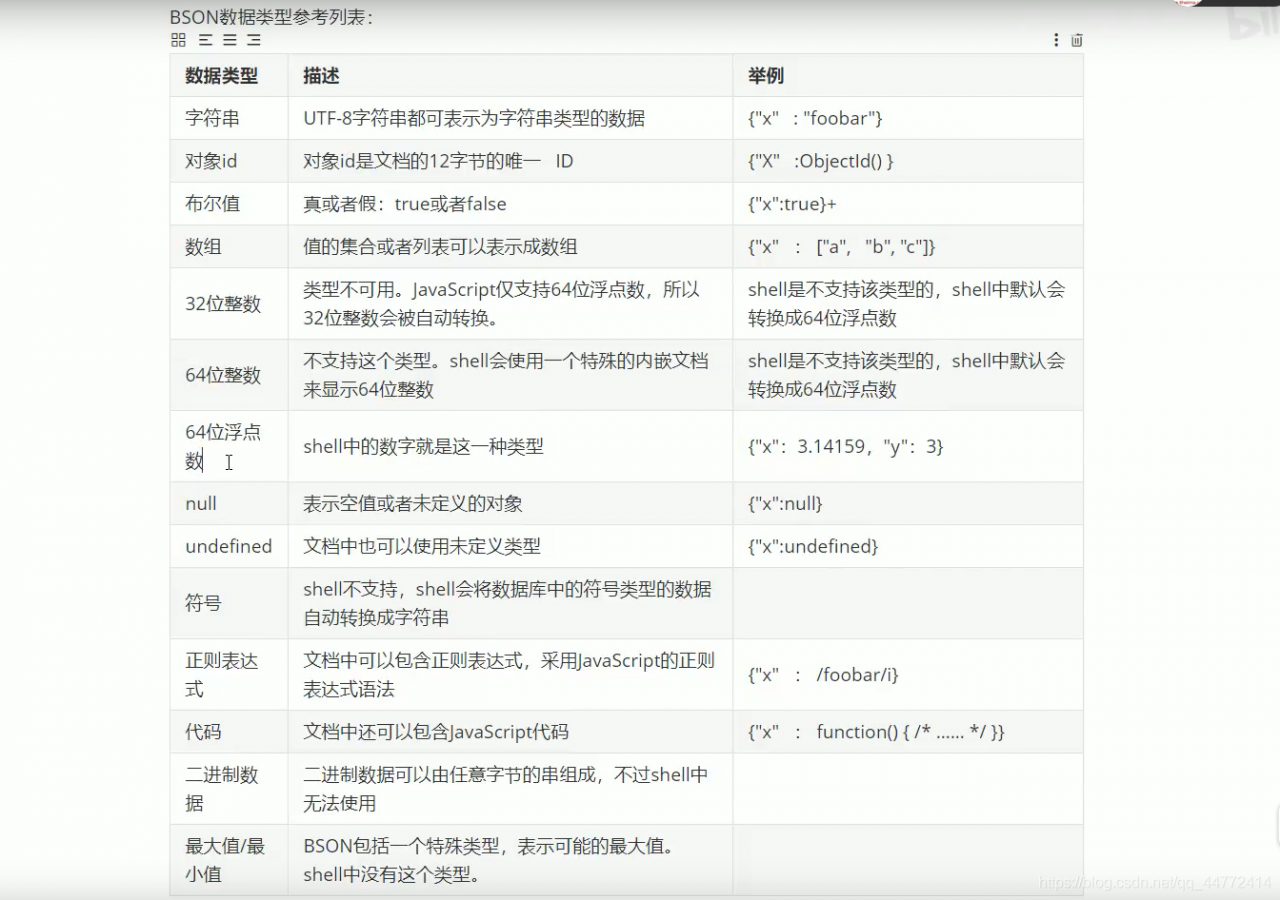
Task: Click the null type cell
Action: tap(199, 503)
